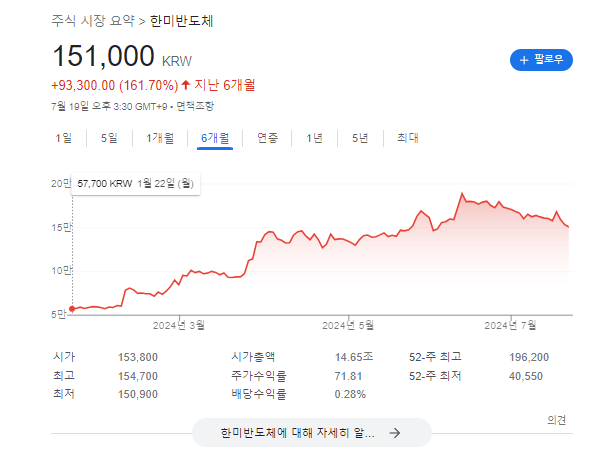Click the 2024년 7월 axis label
Image resolution: width=595 pixels, height=450 pixels.
[510, 325]
